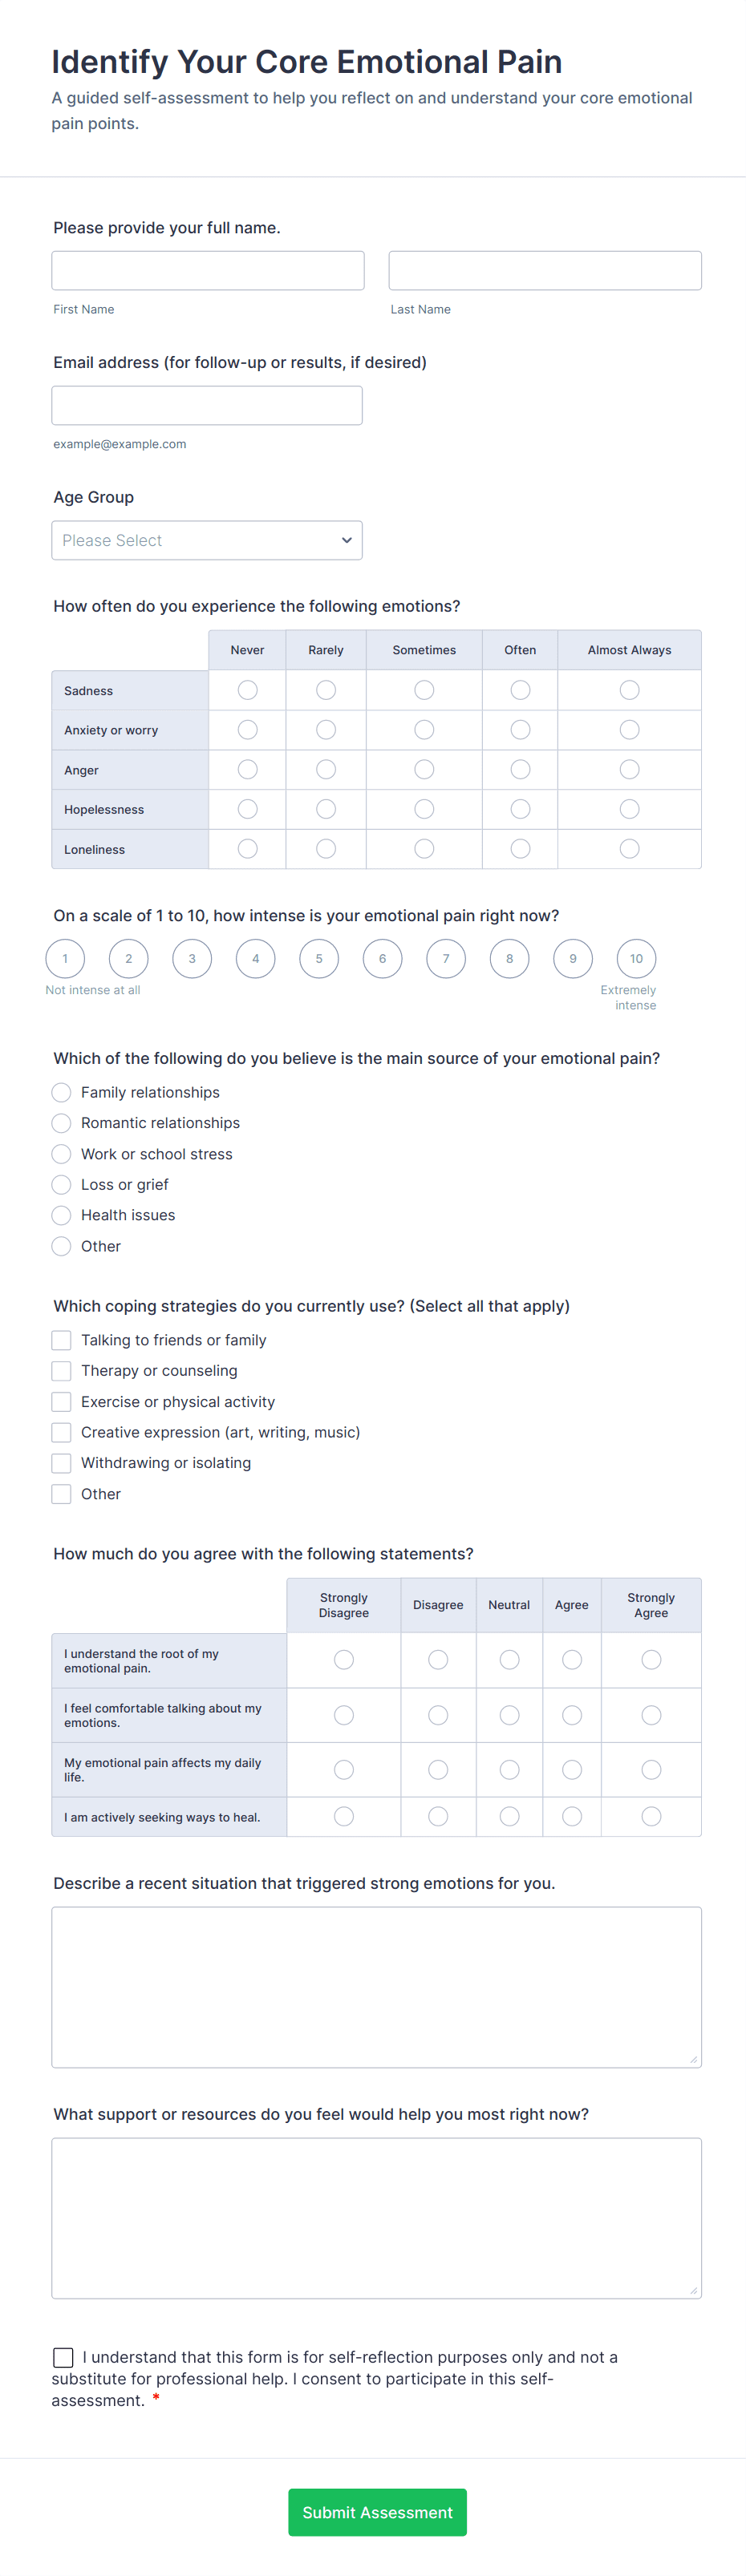
Task: Click the email address field
Action: pyautogui.click(x=207, y=404)
